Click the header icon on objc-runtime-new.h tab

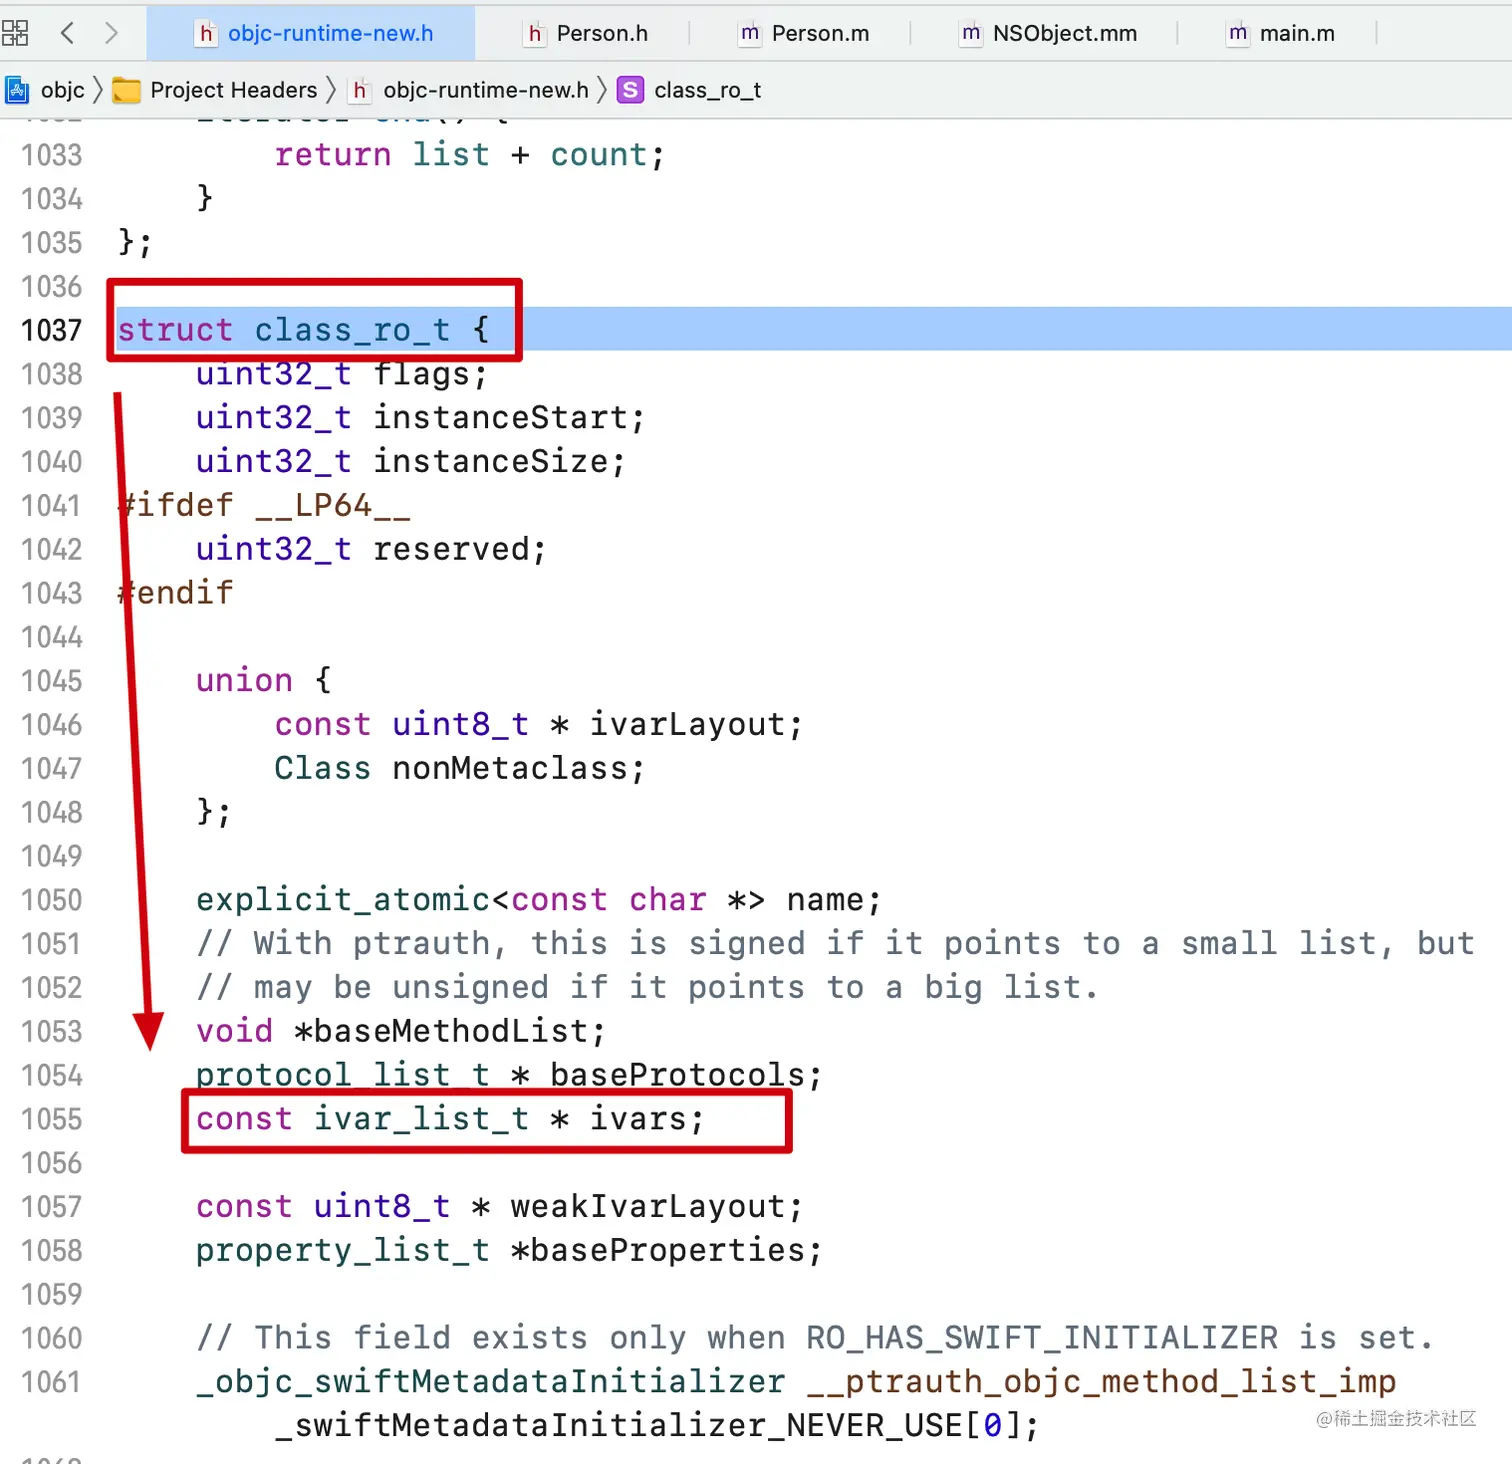(206, 33)
